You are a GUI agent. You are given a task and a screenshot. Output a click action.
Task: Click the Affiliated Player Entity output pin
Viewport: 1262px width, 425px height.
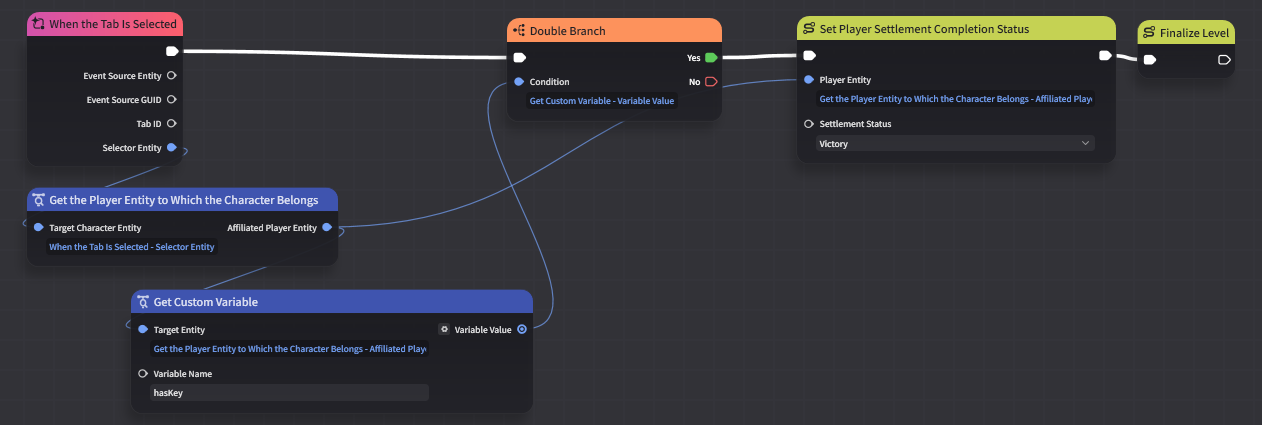click(327, 227)
